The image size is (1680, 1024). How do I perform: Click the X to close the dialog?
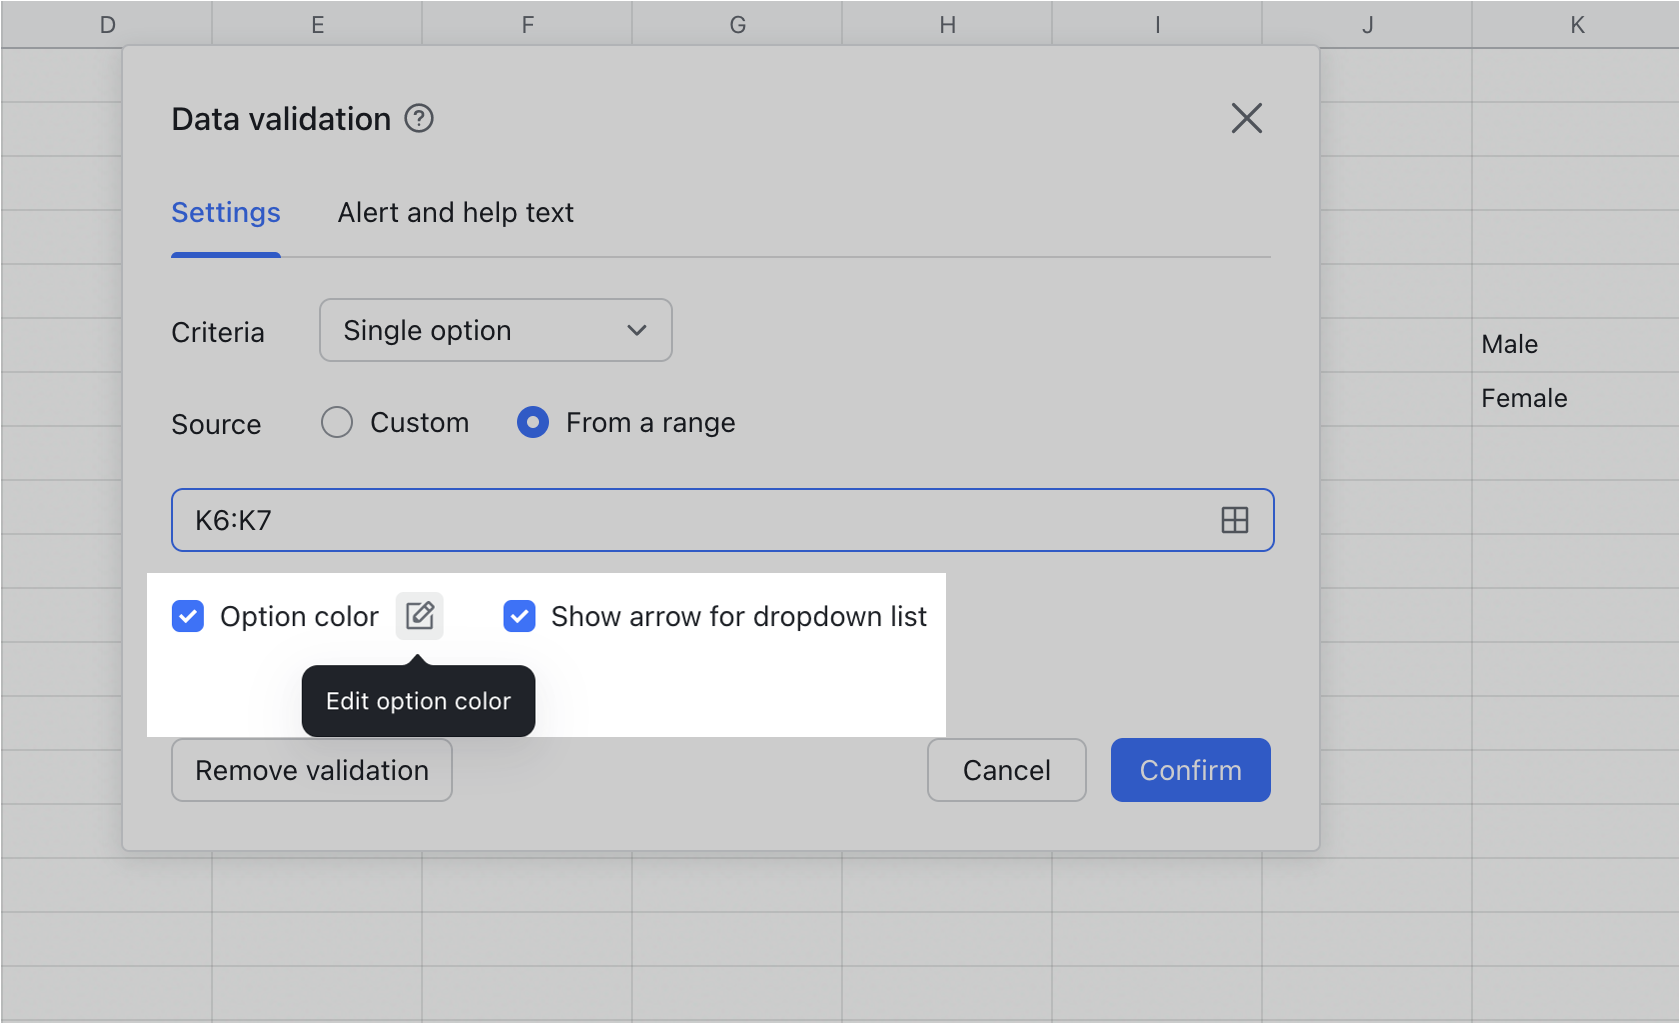(x=1246, y=118)
